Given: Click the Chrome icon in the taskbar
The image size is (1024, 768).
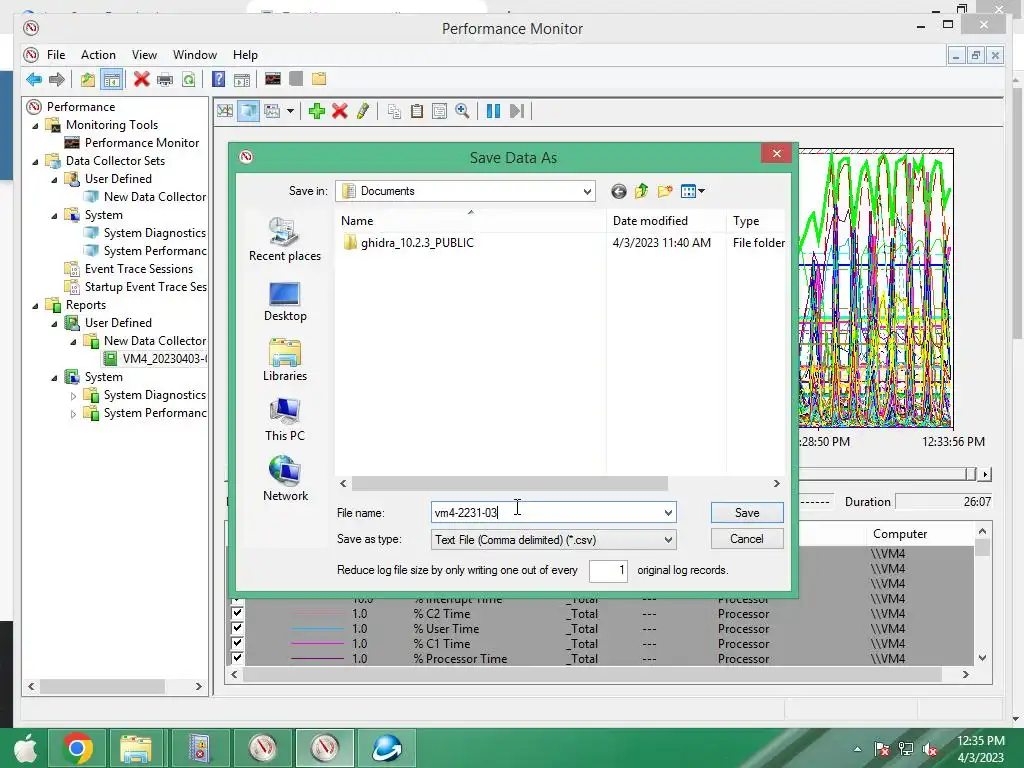Looking at the screenshot, I should (x=76, y=748).
